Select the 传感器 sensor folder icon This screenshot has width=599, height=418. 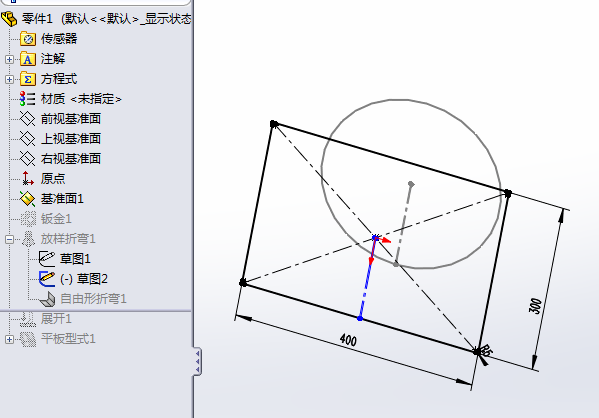point(28,39)
